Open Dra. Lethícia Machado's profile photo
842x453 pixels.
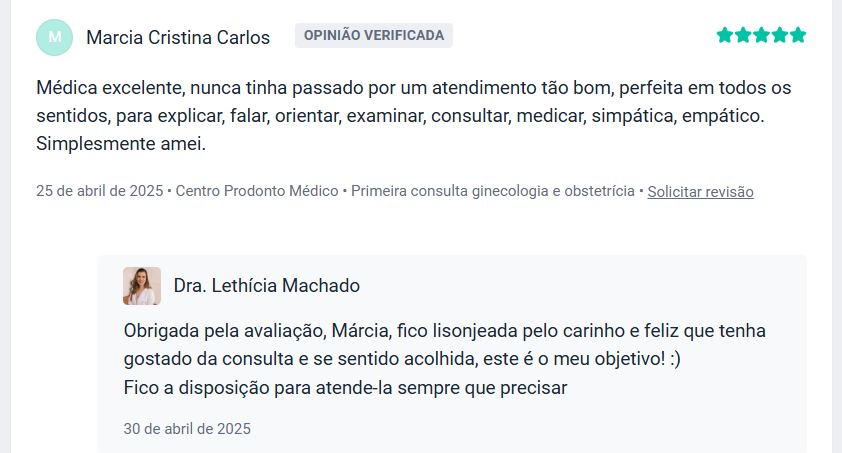coord(141,286)
